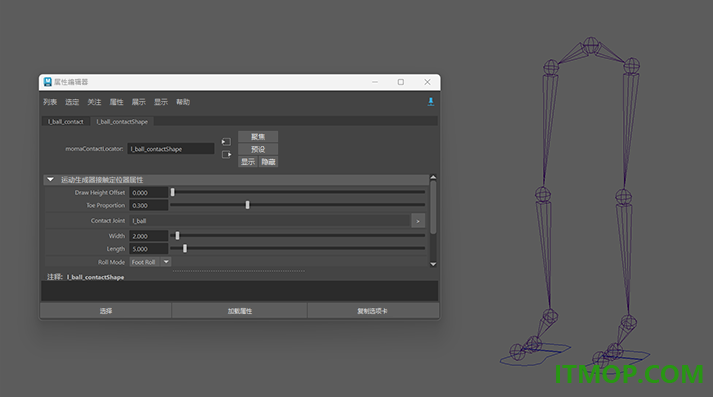Click the input connection arrow icon
Viewport: 713px width, 397px height.
point(226,142)
